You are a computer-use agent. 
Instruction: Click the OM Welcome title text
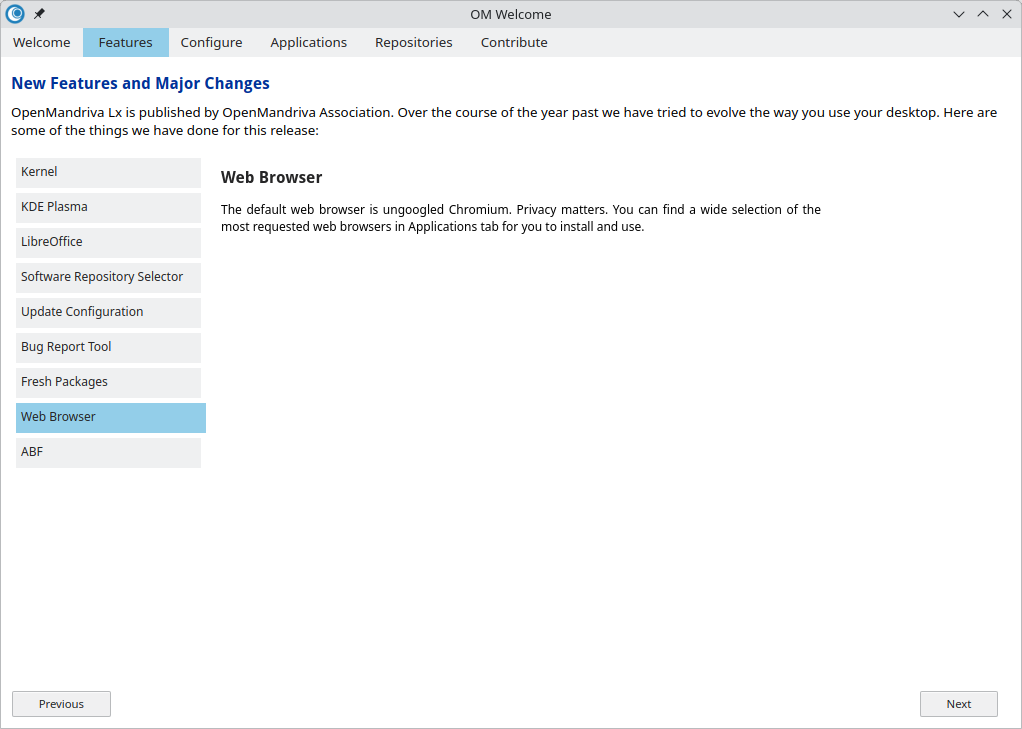[510, 14]
